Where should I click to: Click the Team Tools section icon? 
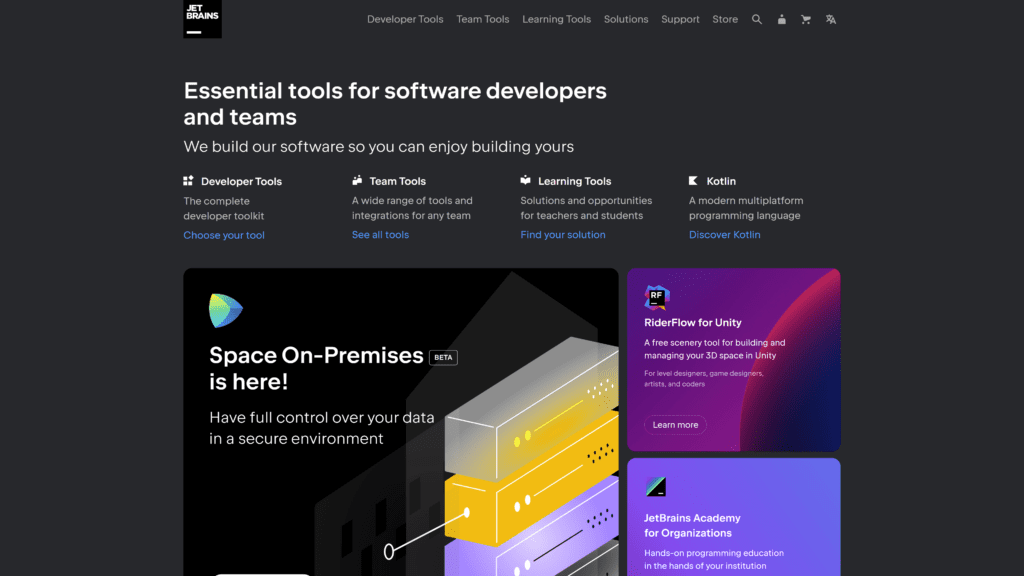click(x=357, y=180)
